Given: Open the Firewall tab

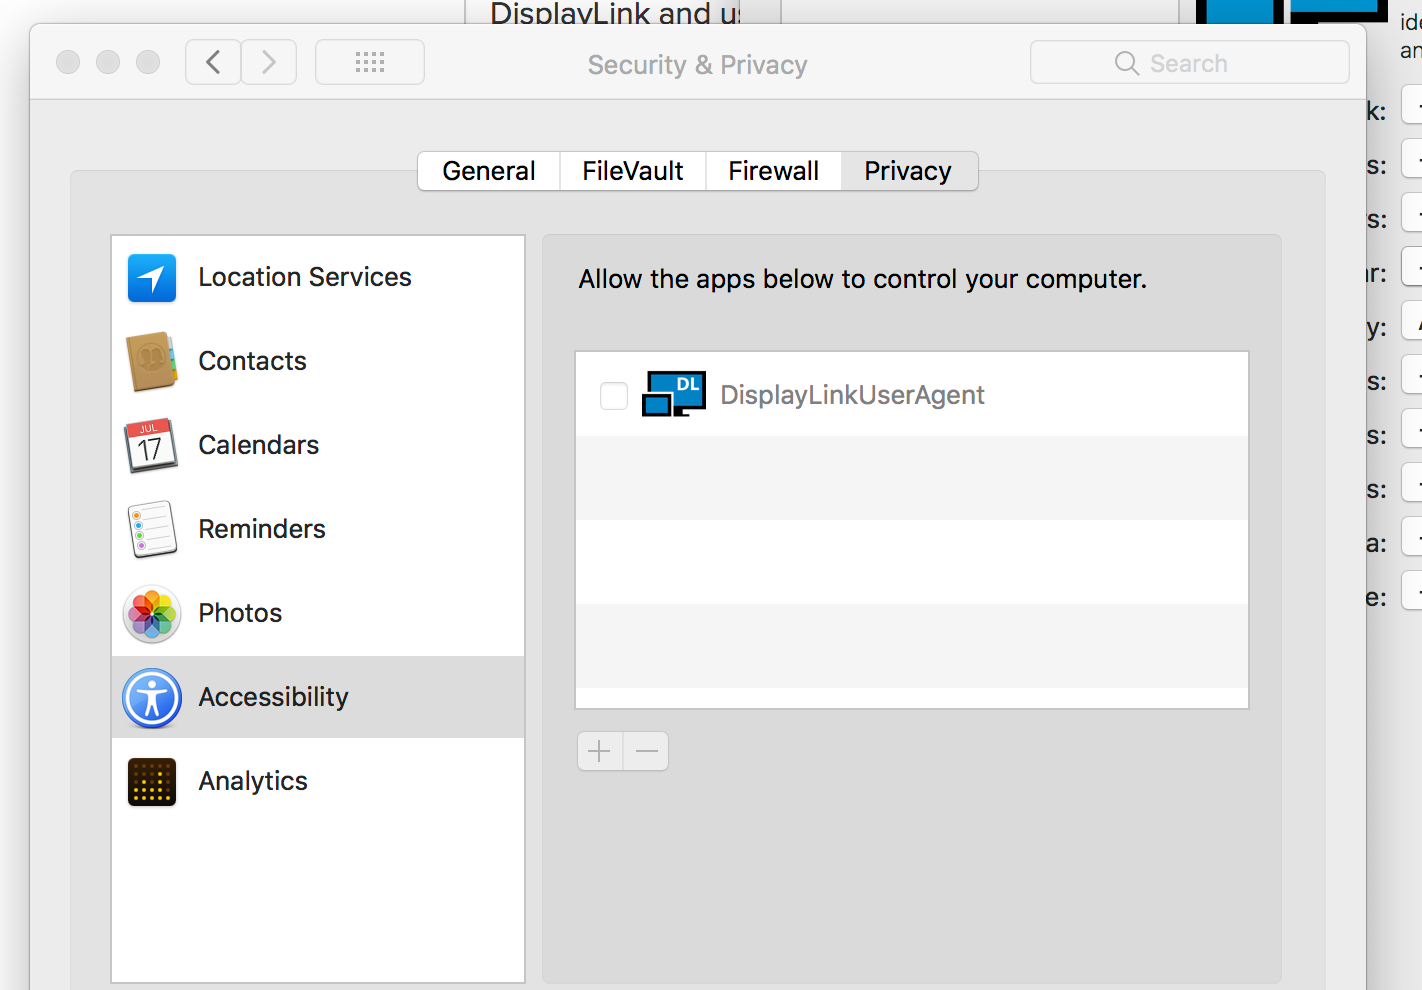Looking at the screenshot, I should [774, 171].
